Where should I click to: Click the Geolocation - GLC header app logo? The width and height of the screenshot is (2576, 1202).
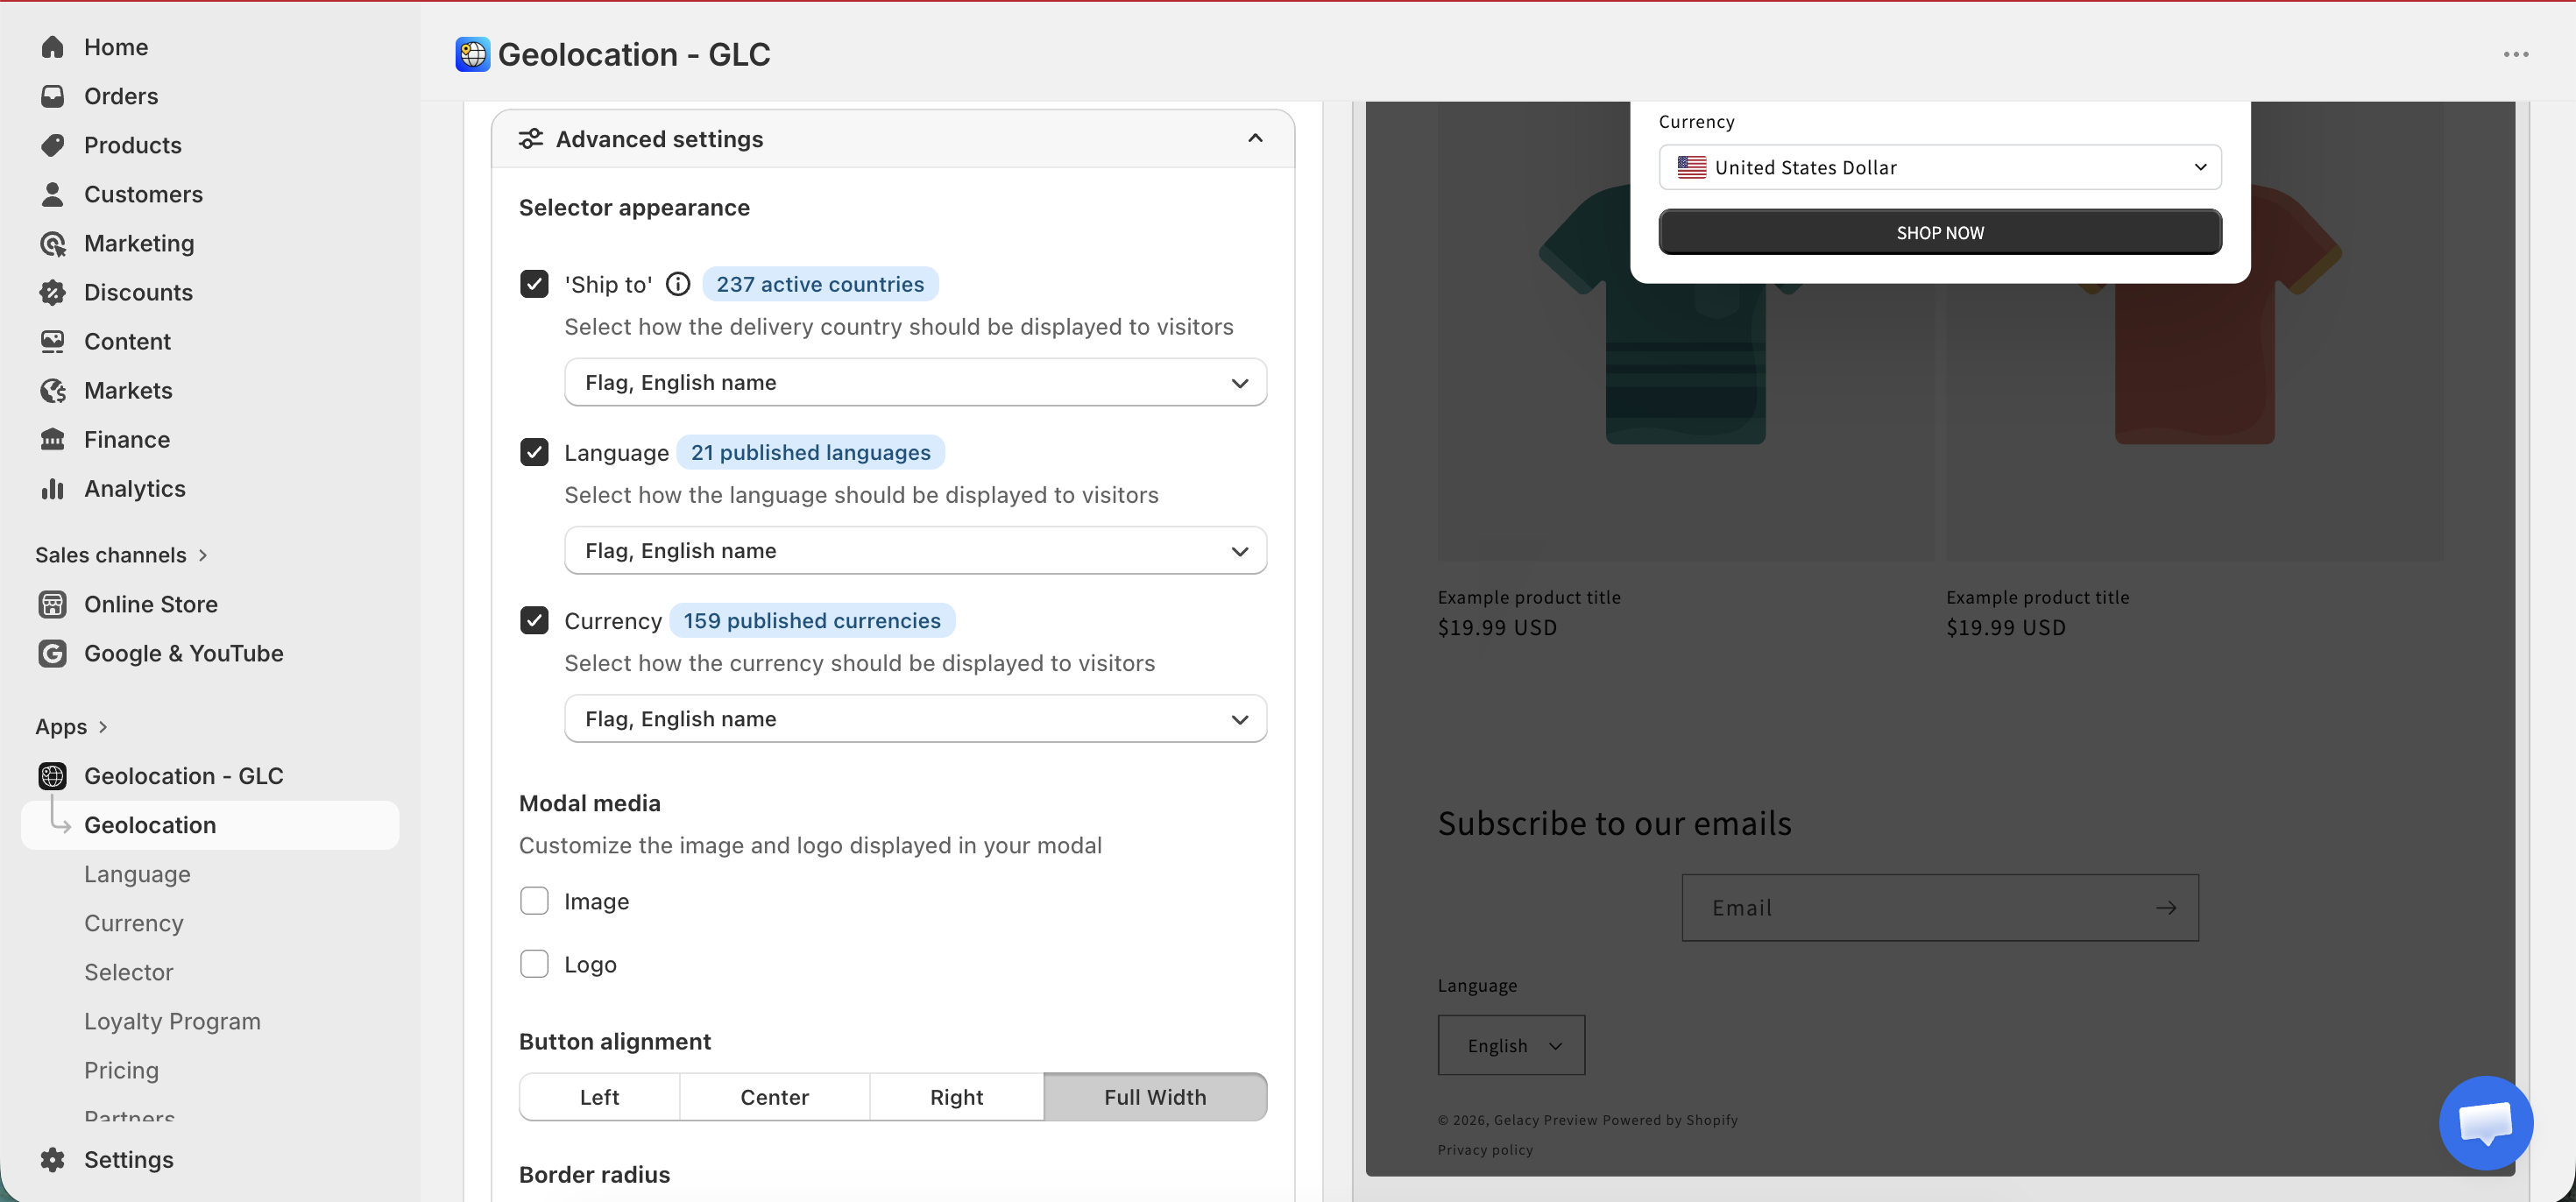click(x=472, y=54)
